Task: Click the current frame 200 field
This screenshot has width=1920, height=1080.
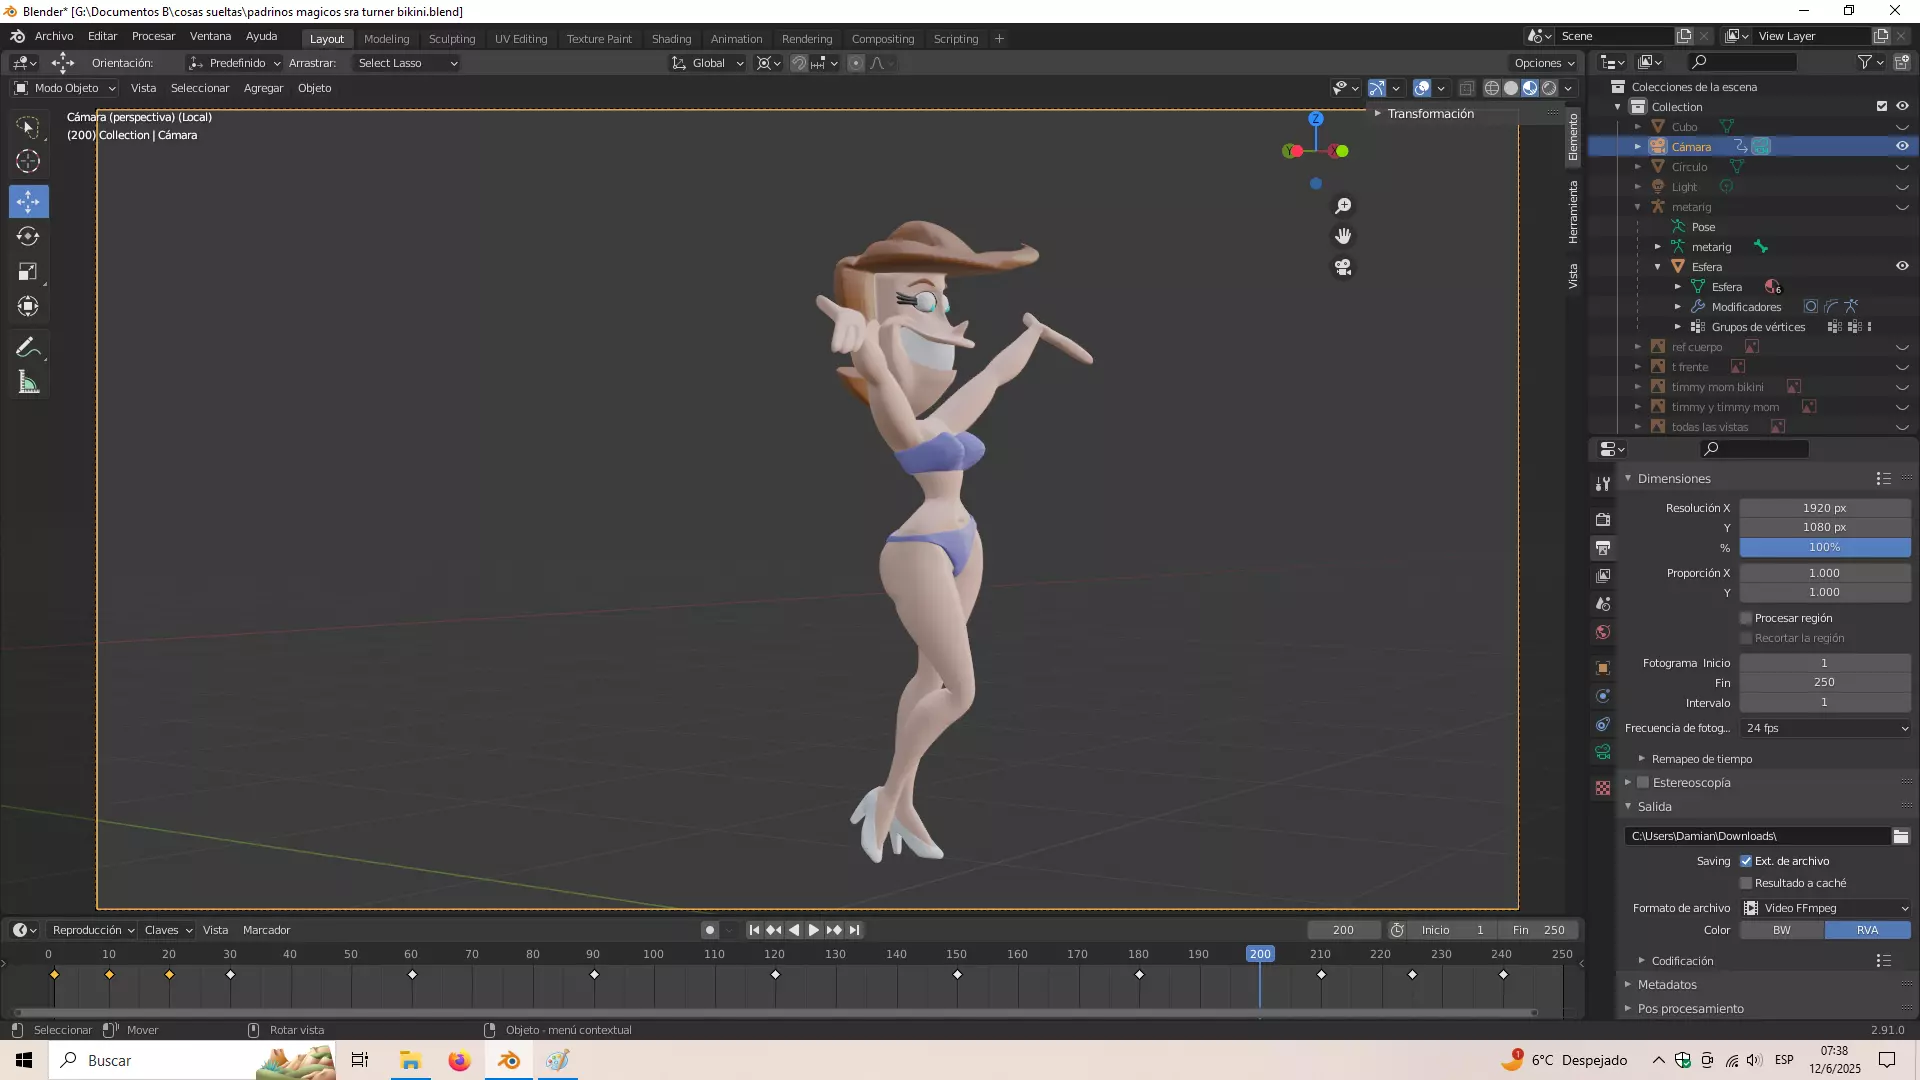Action: tap(1343, 930)
